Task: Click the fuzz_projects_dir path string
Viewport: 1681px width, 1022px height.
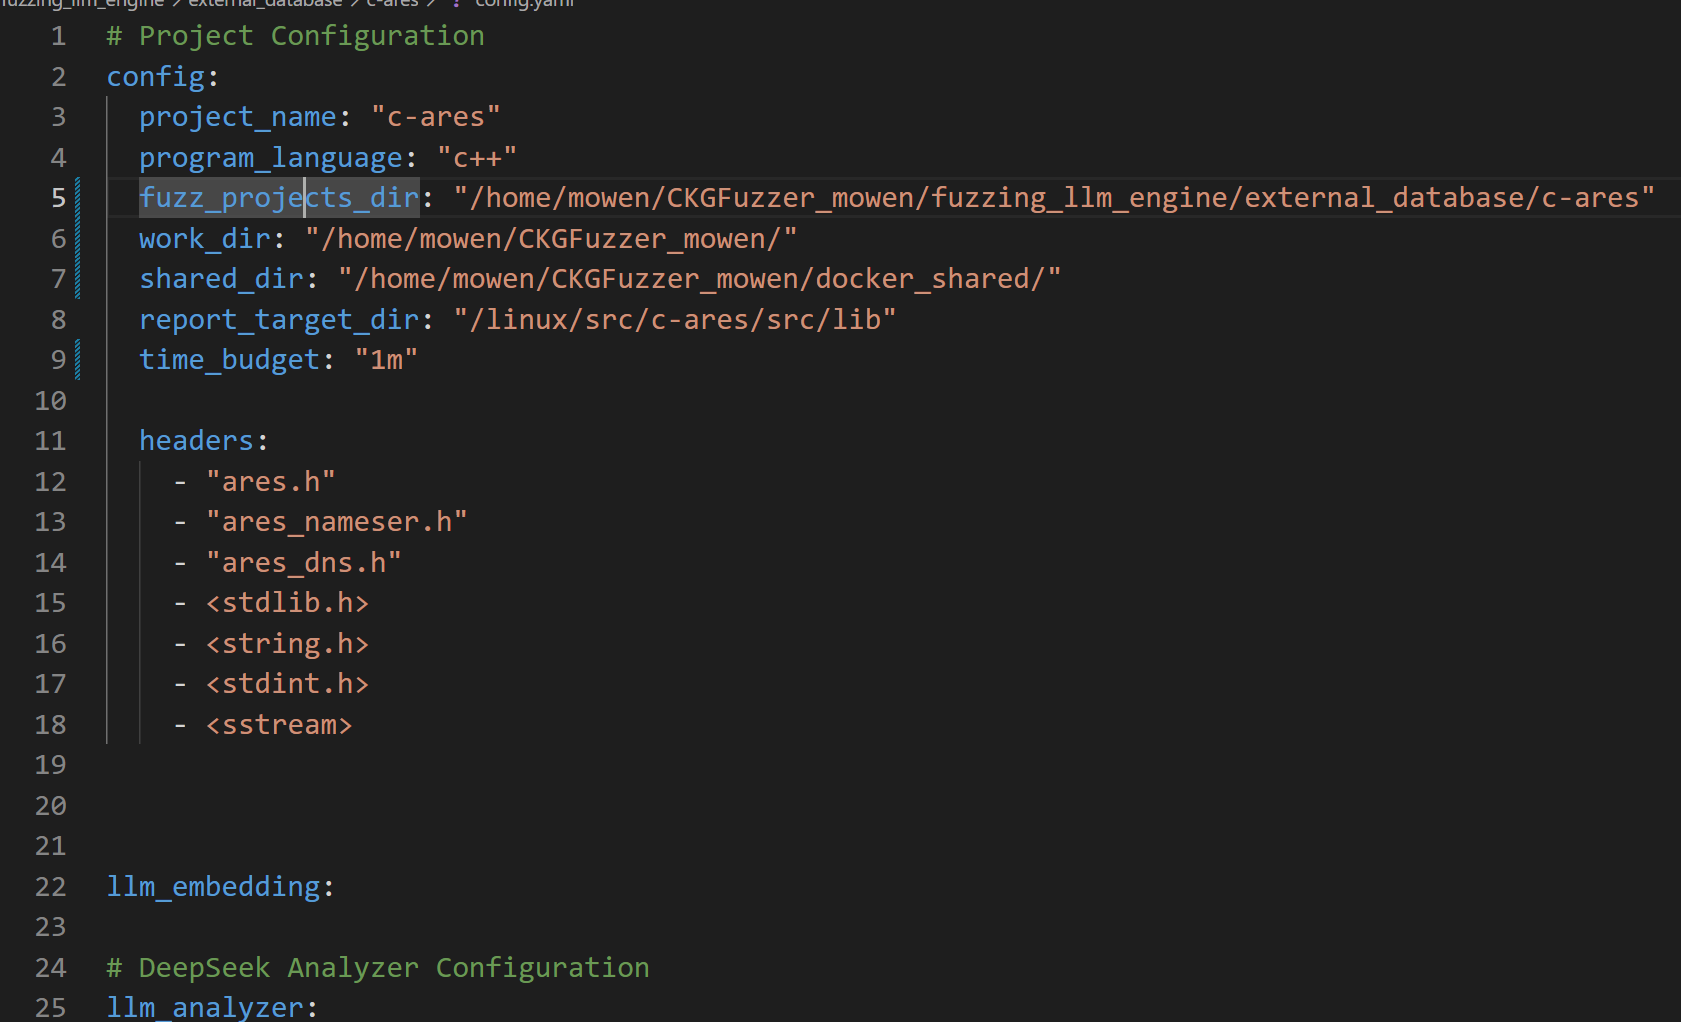Action: click(x=1053, y=198)
